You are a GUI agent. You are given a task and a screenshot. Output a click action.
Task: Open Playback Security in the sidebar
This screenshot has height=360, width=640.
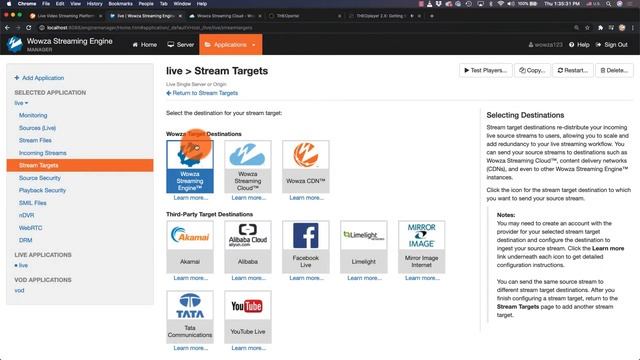(x=42, y=190)
